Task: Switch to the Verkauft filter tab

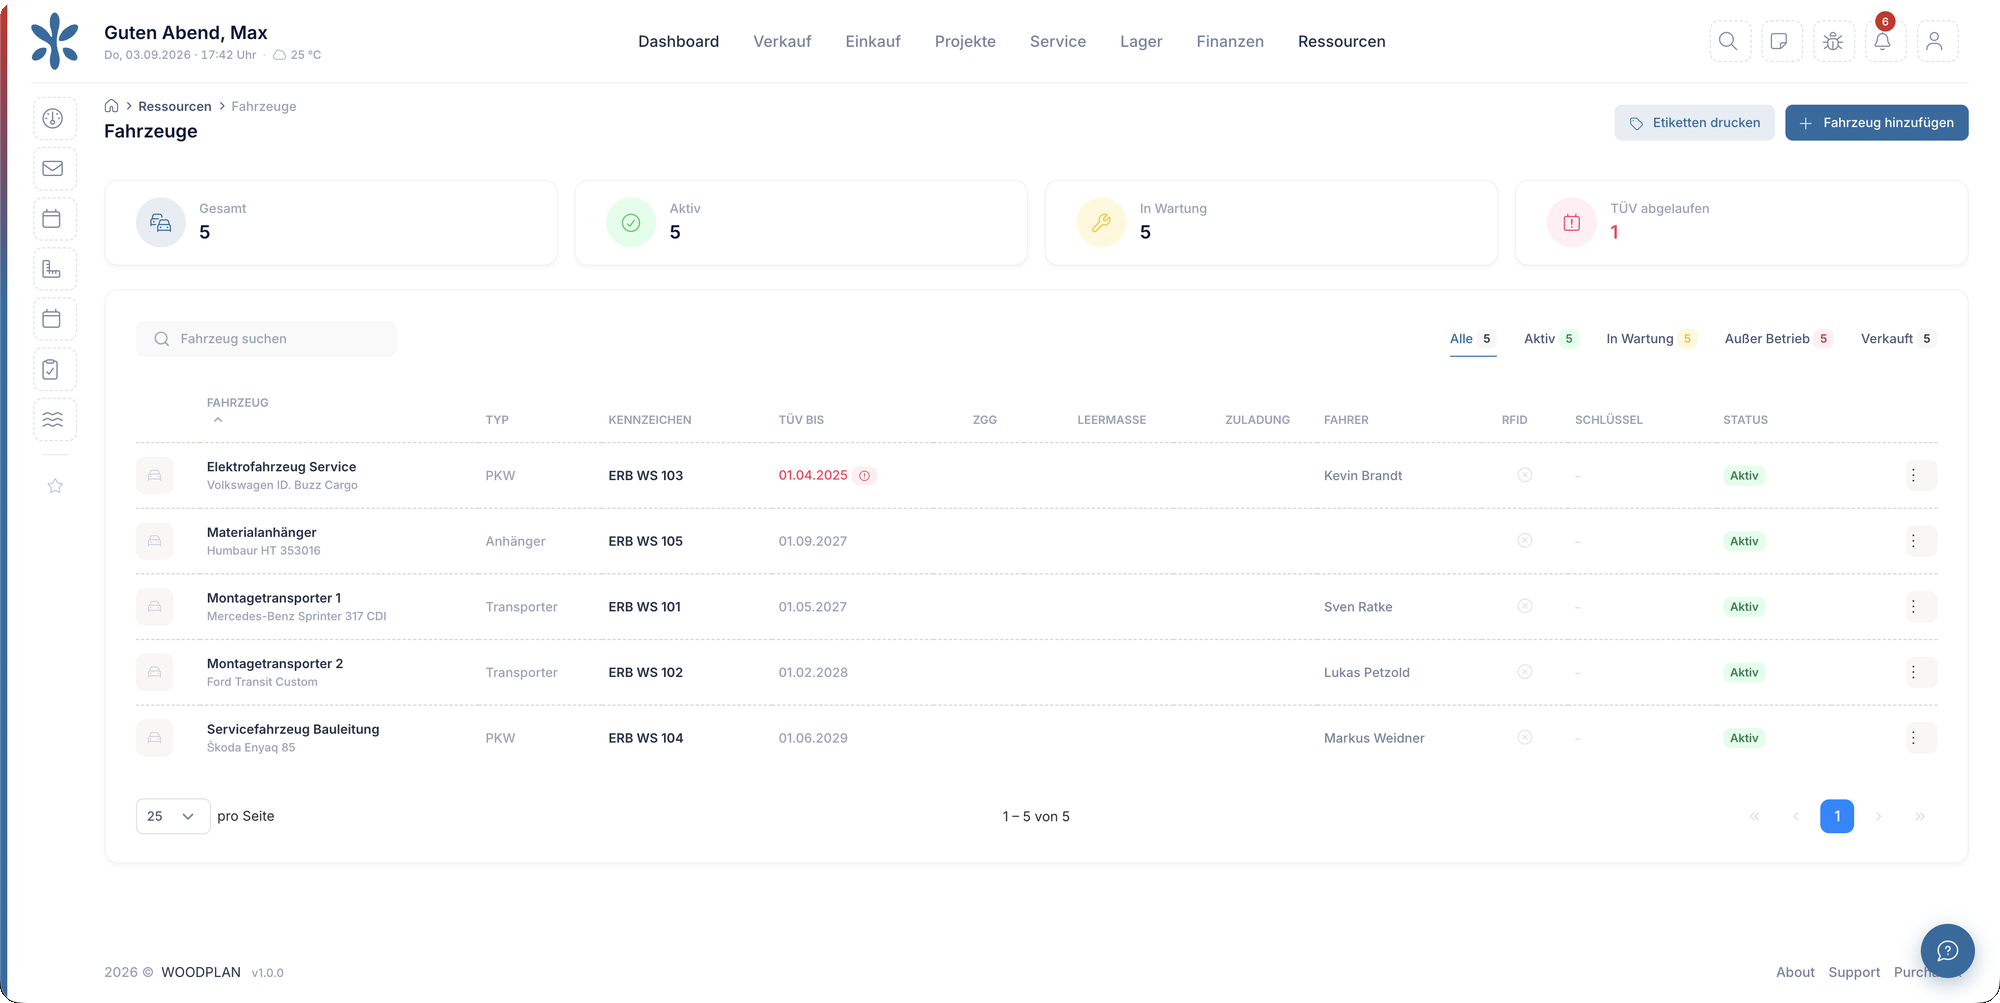Action: 1898,339
